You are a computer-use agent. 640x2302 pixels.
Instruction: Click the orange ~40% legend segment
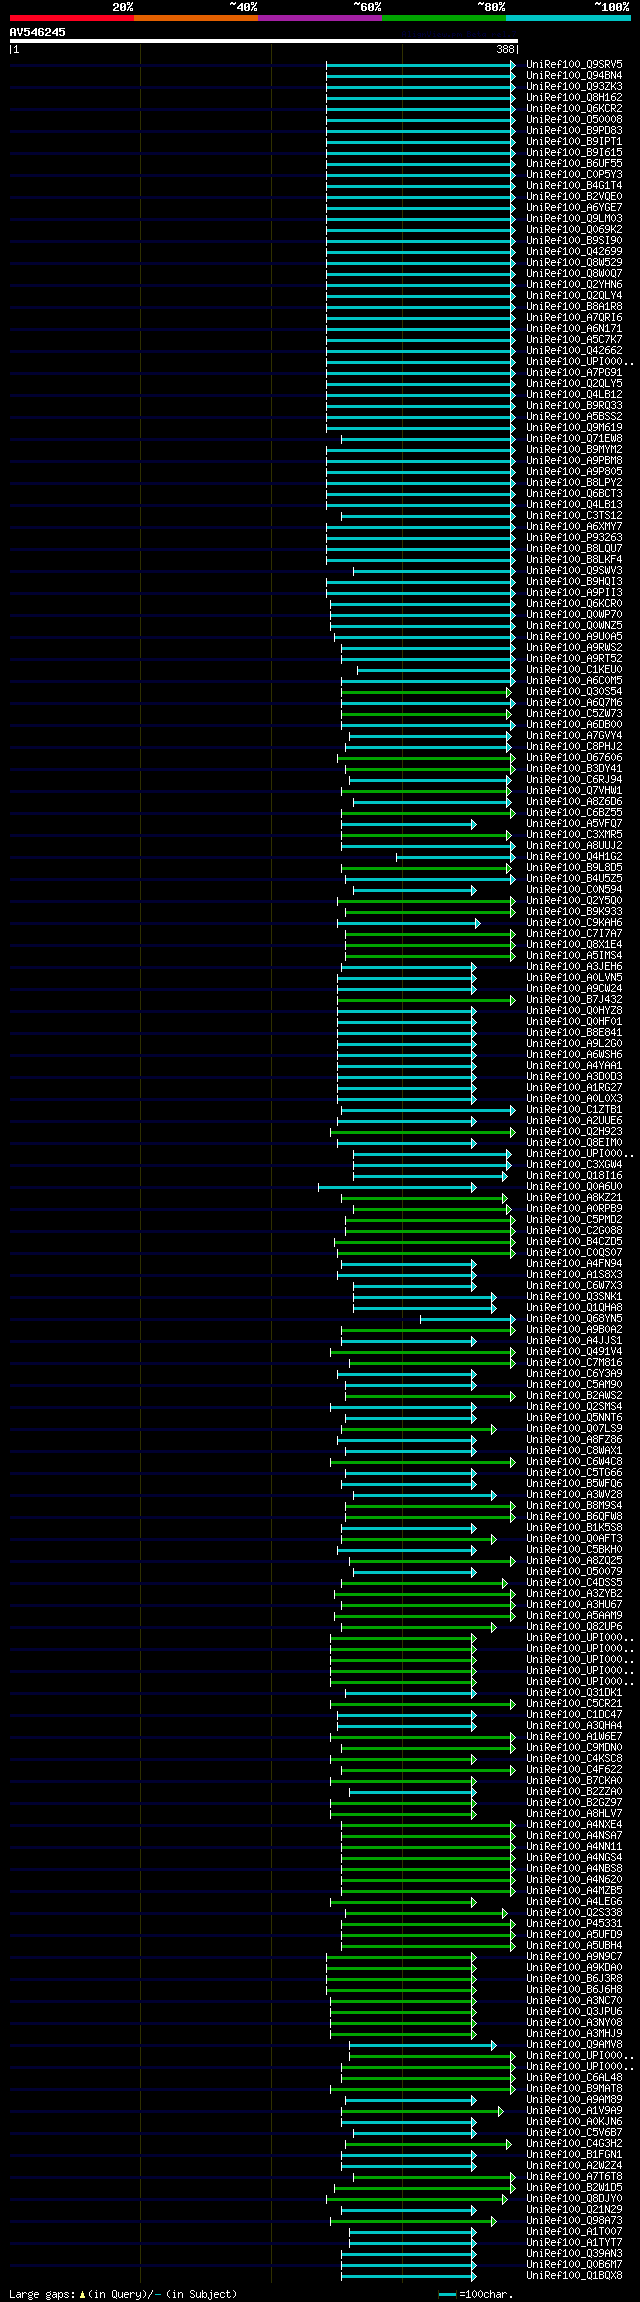click(x=196, y=18)
